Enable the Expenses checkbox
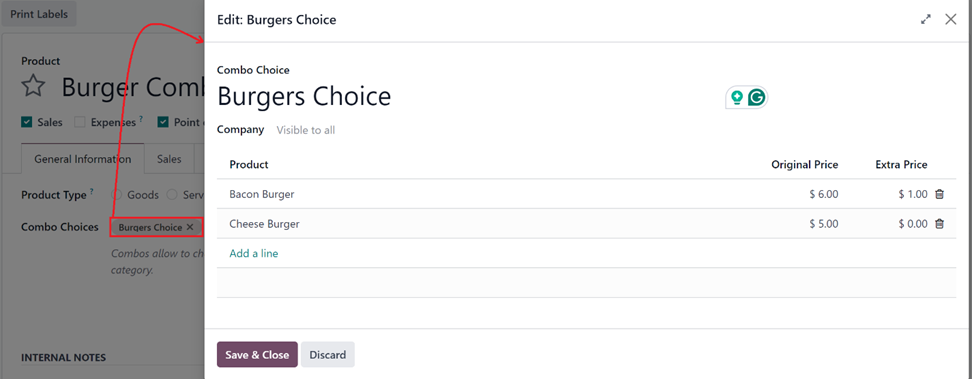Screen dimensions: 972x379 pos(79,122)
